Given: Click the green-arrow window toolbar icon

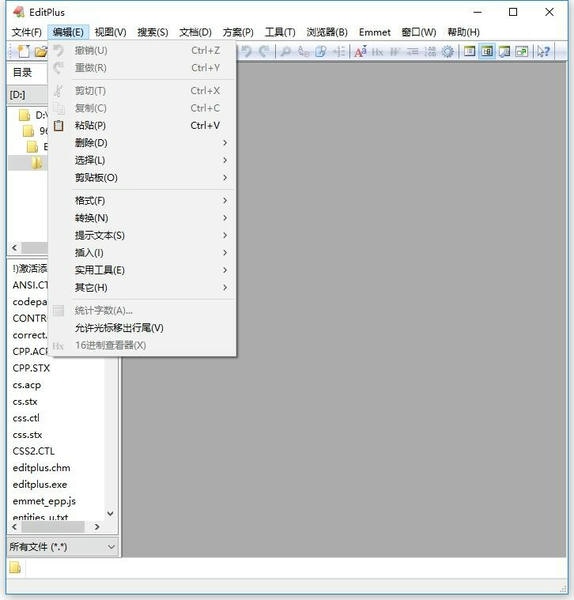Looking at the screenshot, I should click(522, 51).
